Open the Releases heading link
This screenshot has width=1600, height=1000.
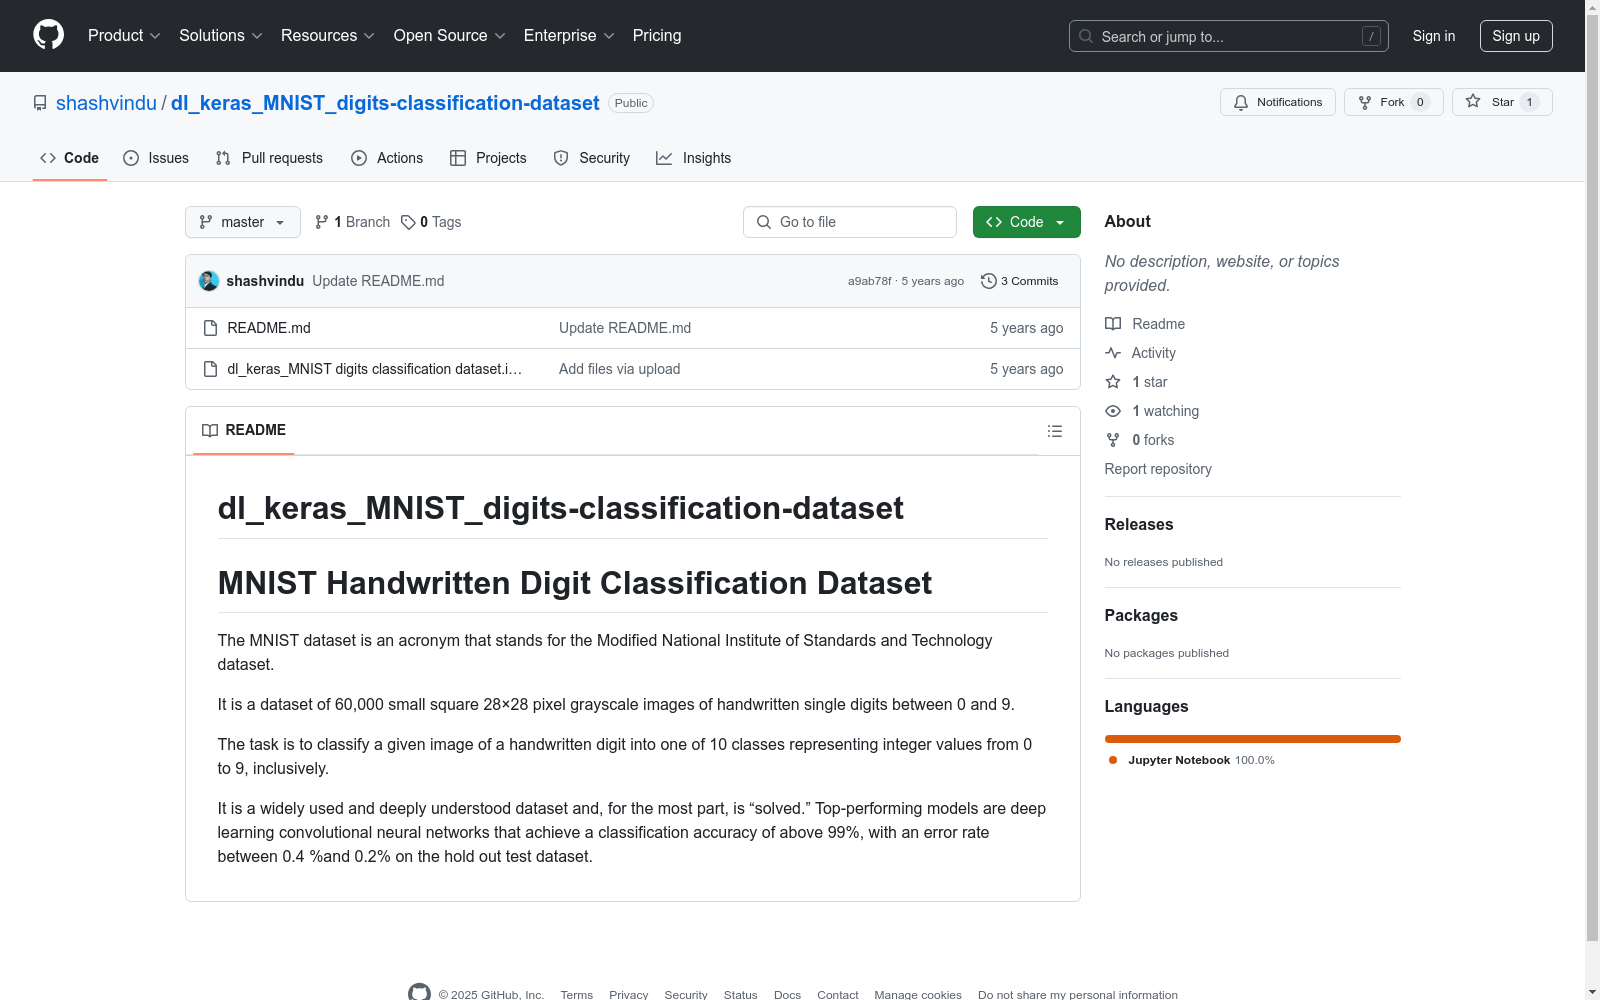point(1139,525)
